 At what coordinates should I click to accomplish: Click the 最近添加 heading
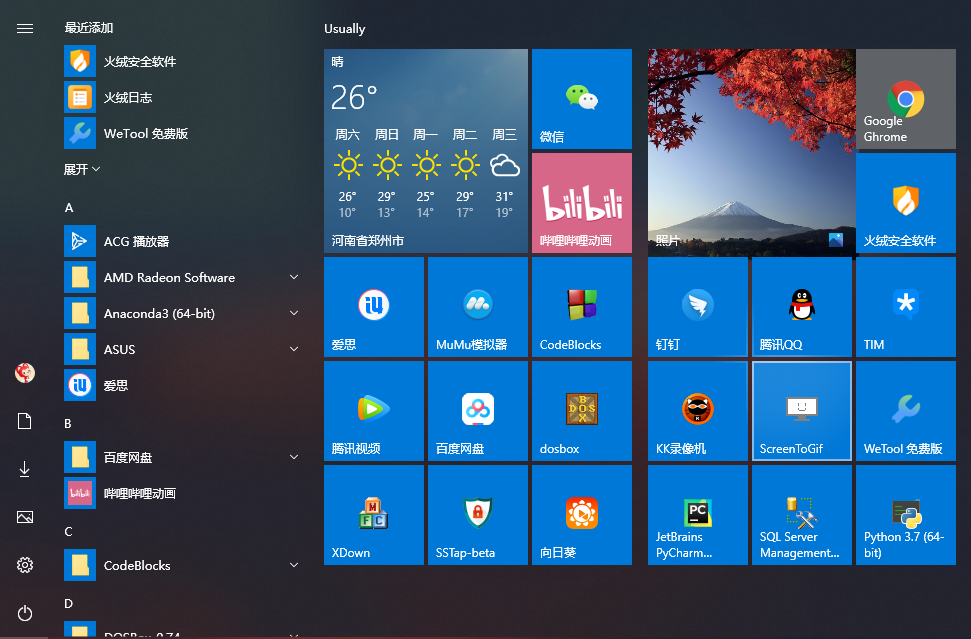(89, 28)
